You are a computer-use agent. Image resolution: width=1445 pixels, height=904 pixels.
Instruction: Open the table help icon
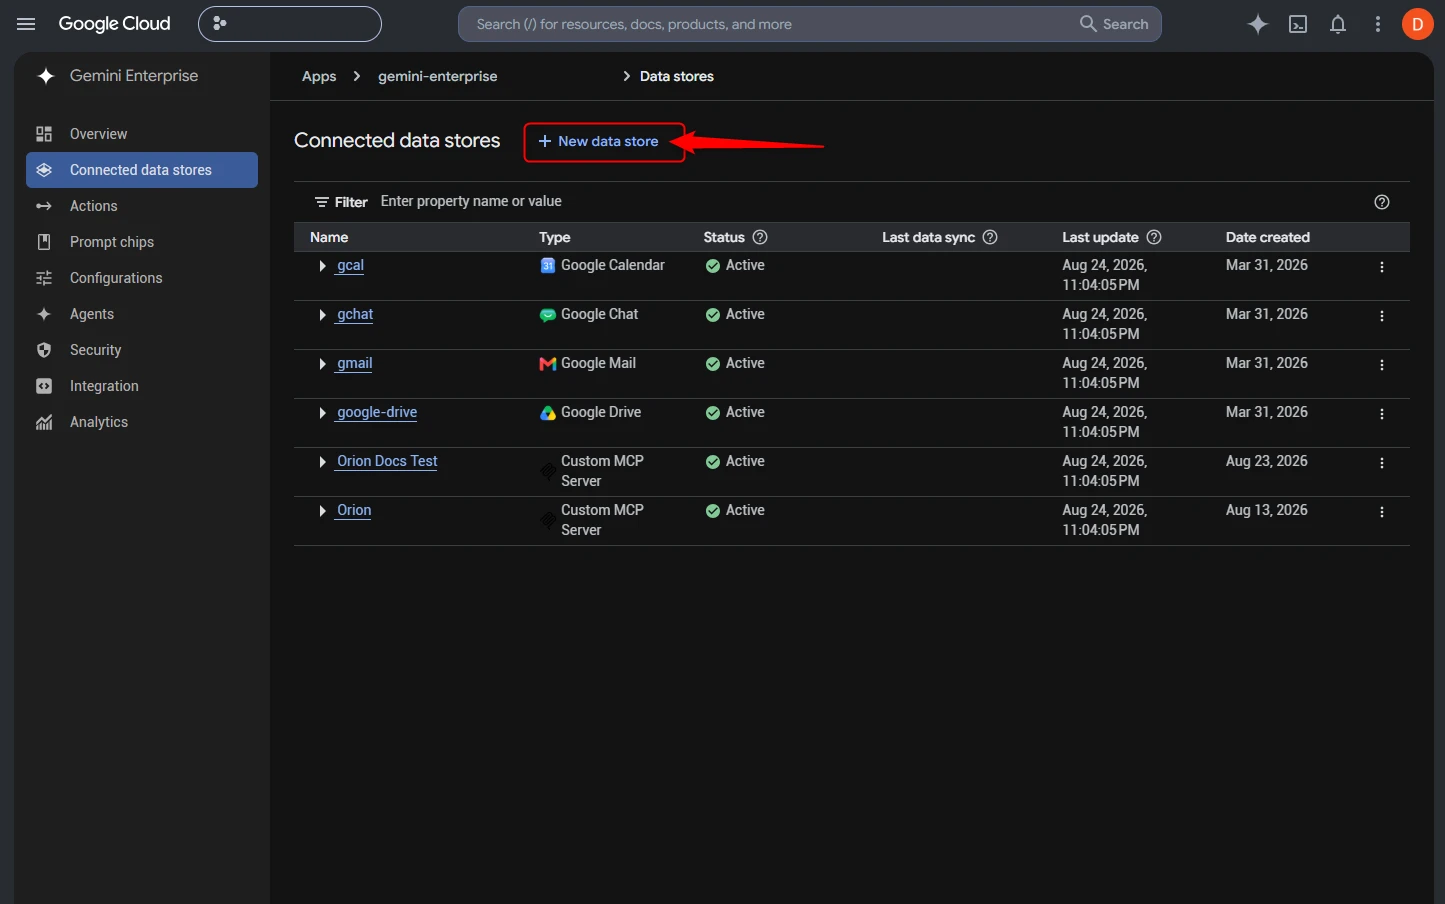point(1382,202)
